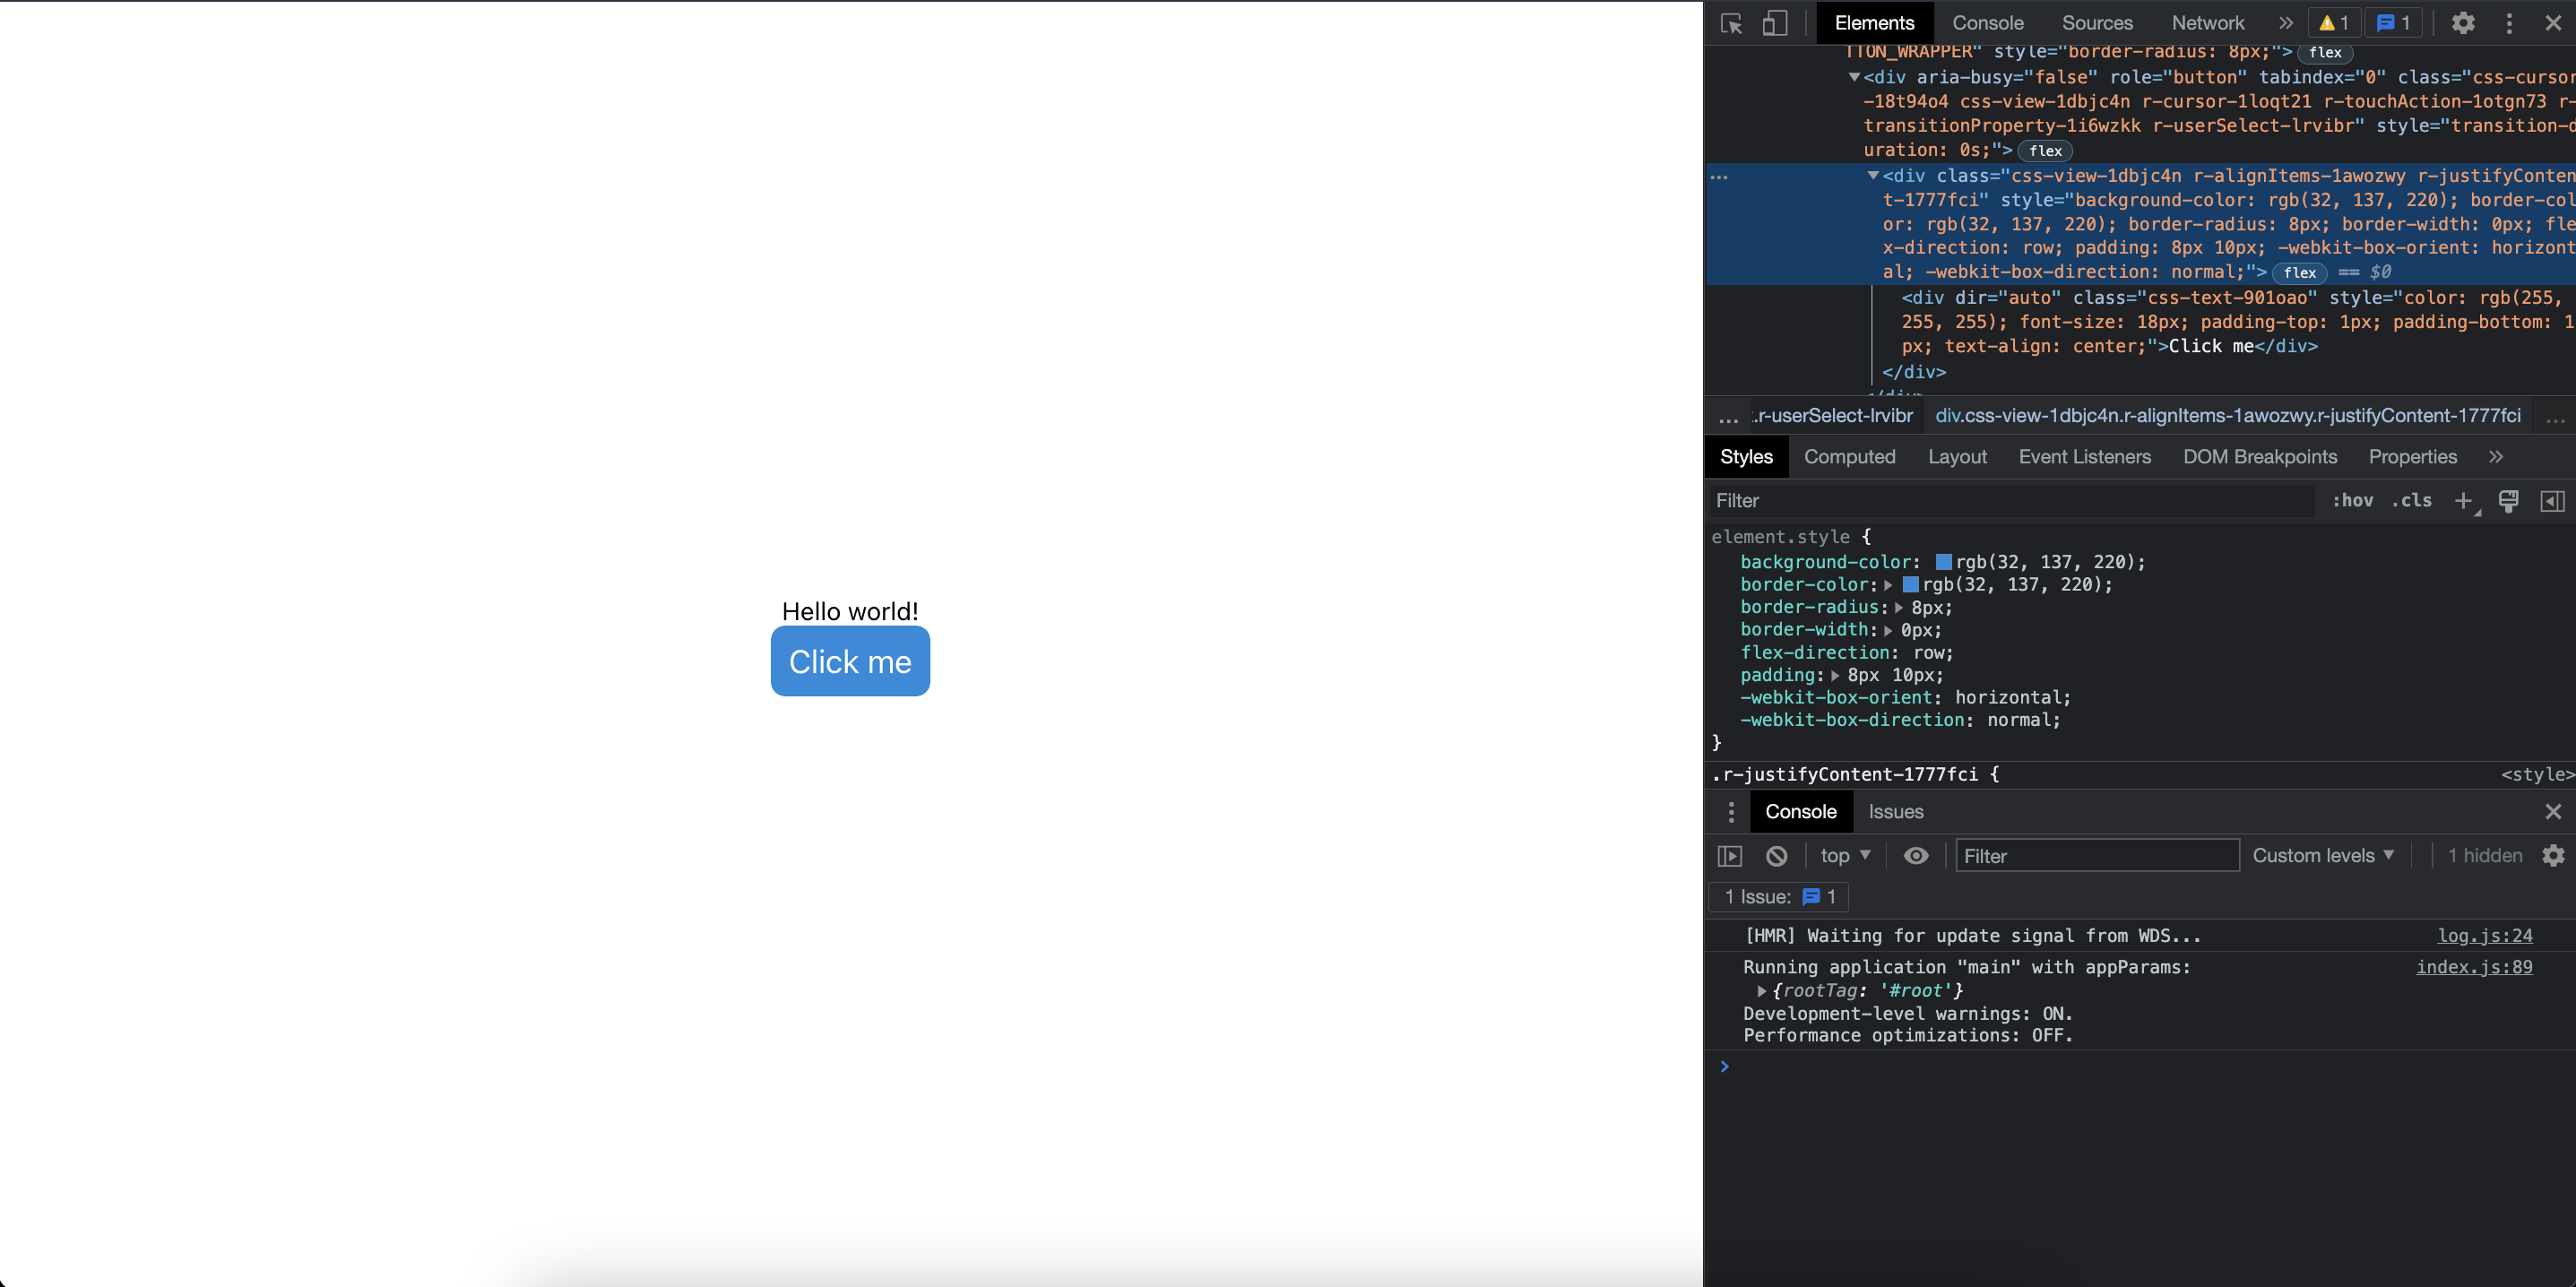The image size is (2576, 1287).
Task: Add a new style rule with the plus icon
Action: click(x=2463, y=500)
